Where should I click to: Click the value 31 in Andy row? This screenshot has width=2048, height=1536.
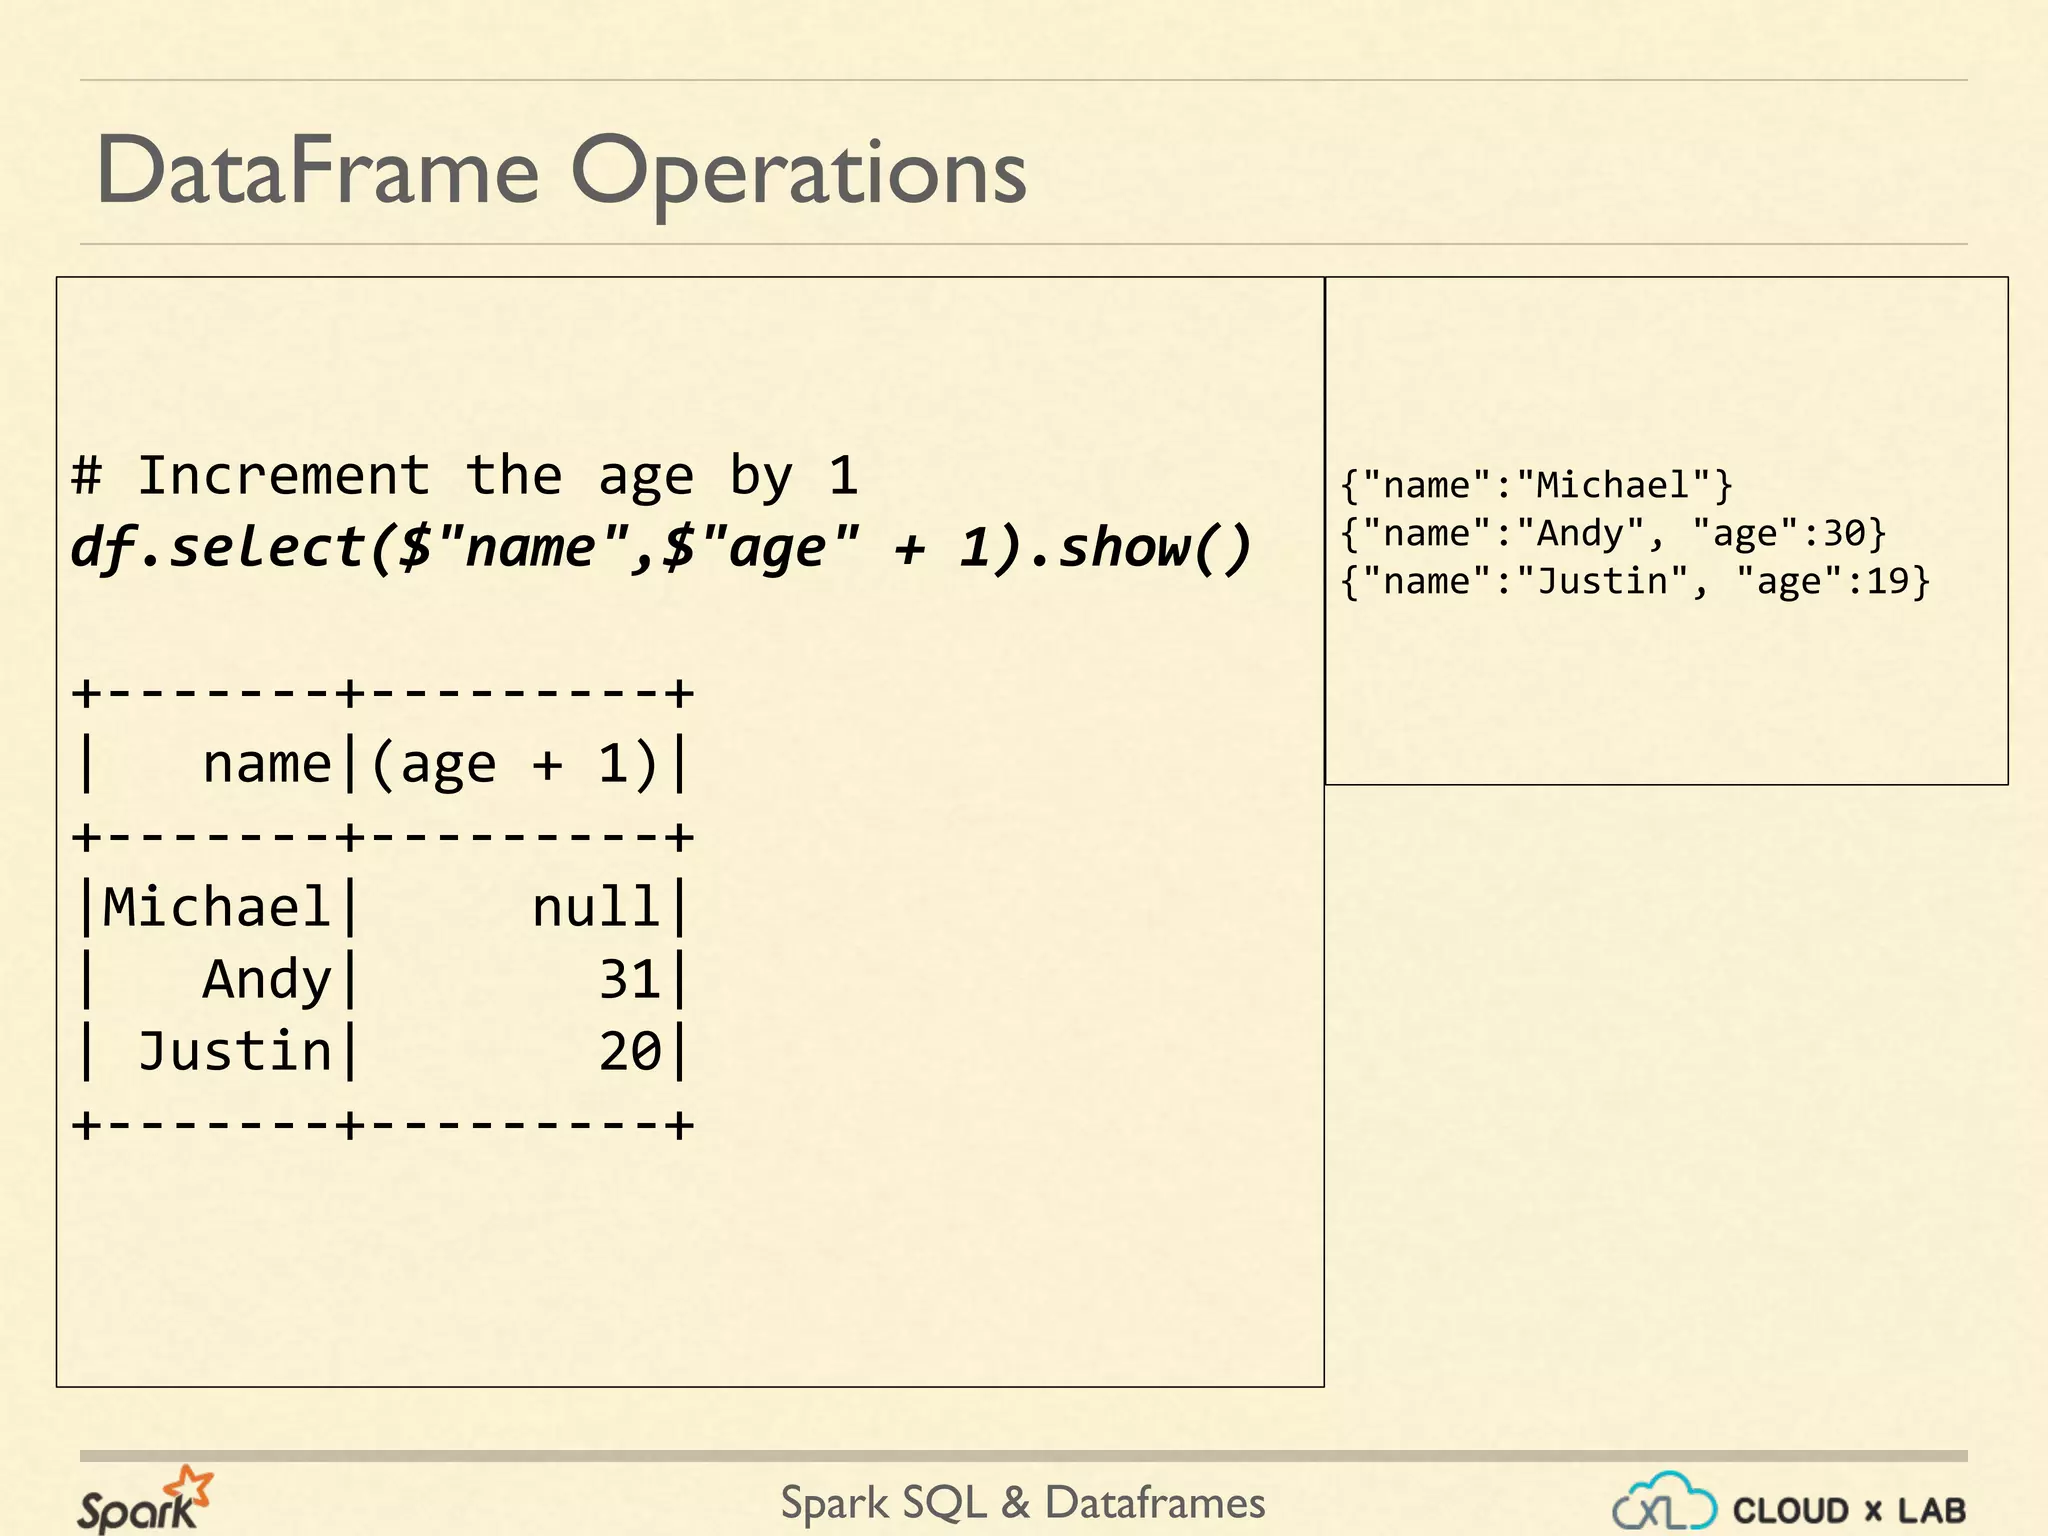click(629, 980)
